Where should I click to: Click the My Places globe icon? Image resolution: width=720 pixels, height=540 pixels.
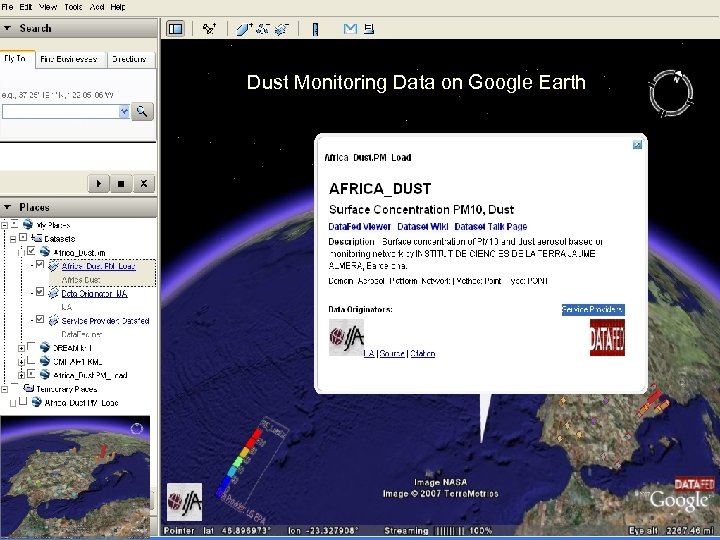click(28, 224)
